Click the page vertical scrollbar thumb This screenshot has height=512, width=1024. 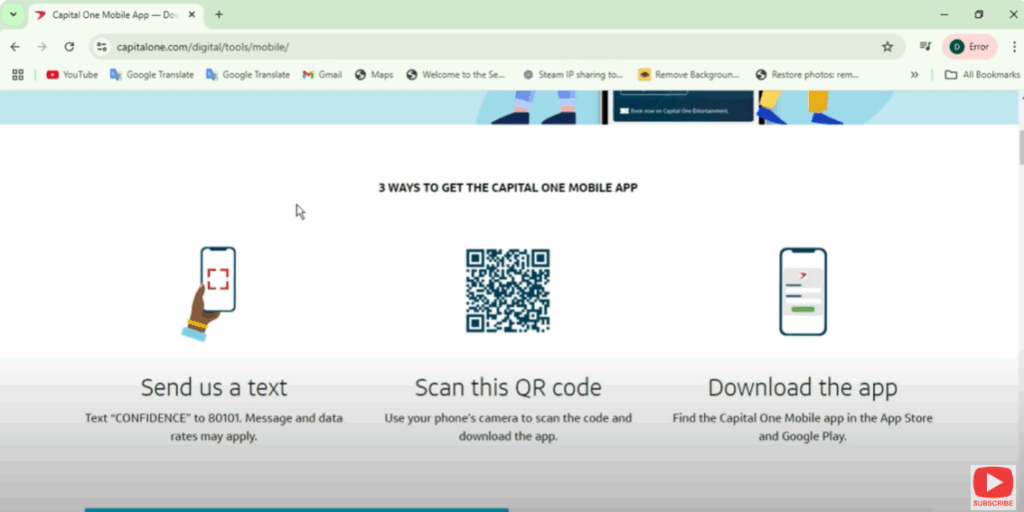click(1020, 147)
